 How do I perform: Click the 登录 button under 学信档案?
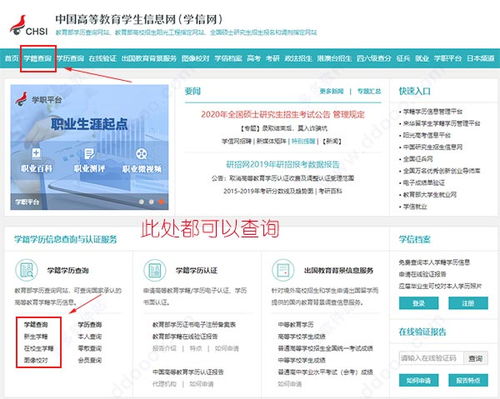pos(419,303)
